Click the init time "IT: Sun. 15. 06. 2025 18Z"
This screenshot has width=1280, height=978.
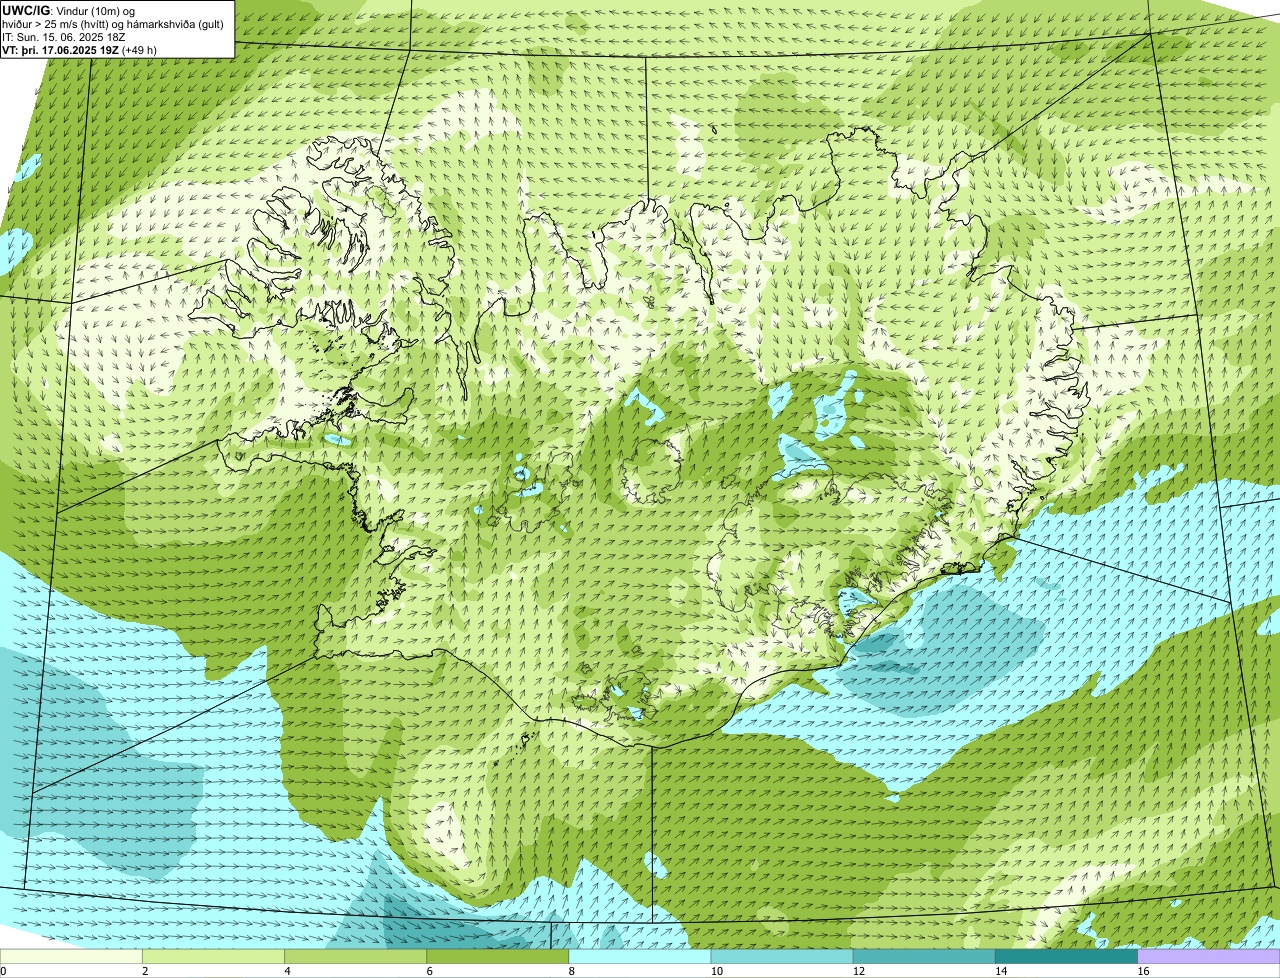click(x=64, y=37)
